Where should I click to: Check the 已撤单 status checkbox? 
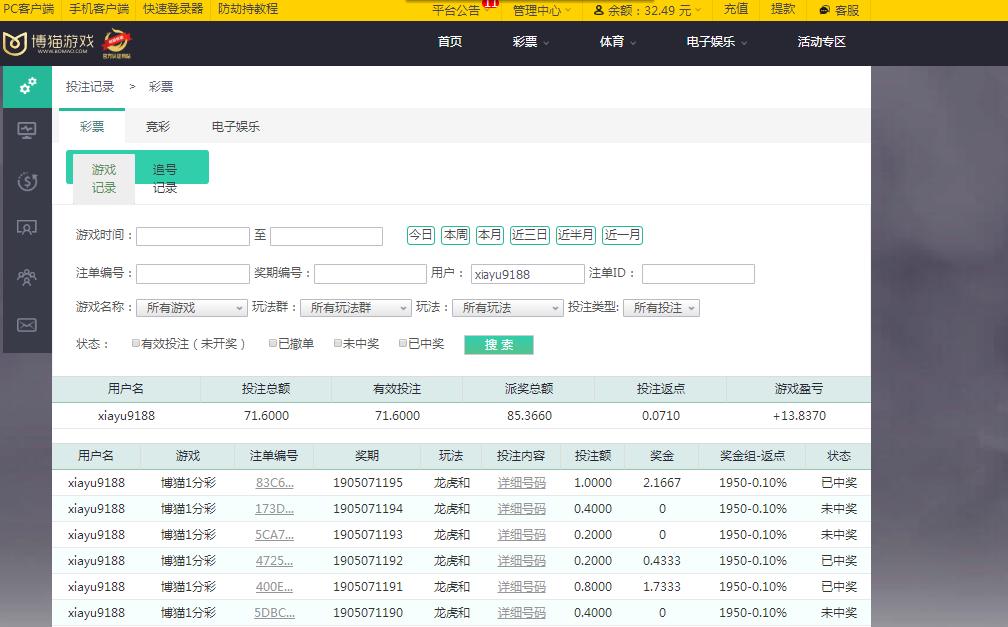point(273,343)
